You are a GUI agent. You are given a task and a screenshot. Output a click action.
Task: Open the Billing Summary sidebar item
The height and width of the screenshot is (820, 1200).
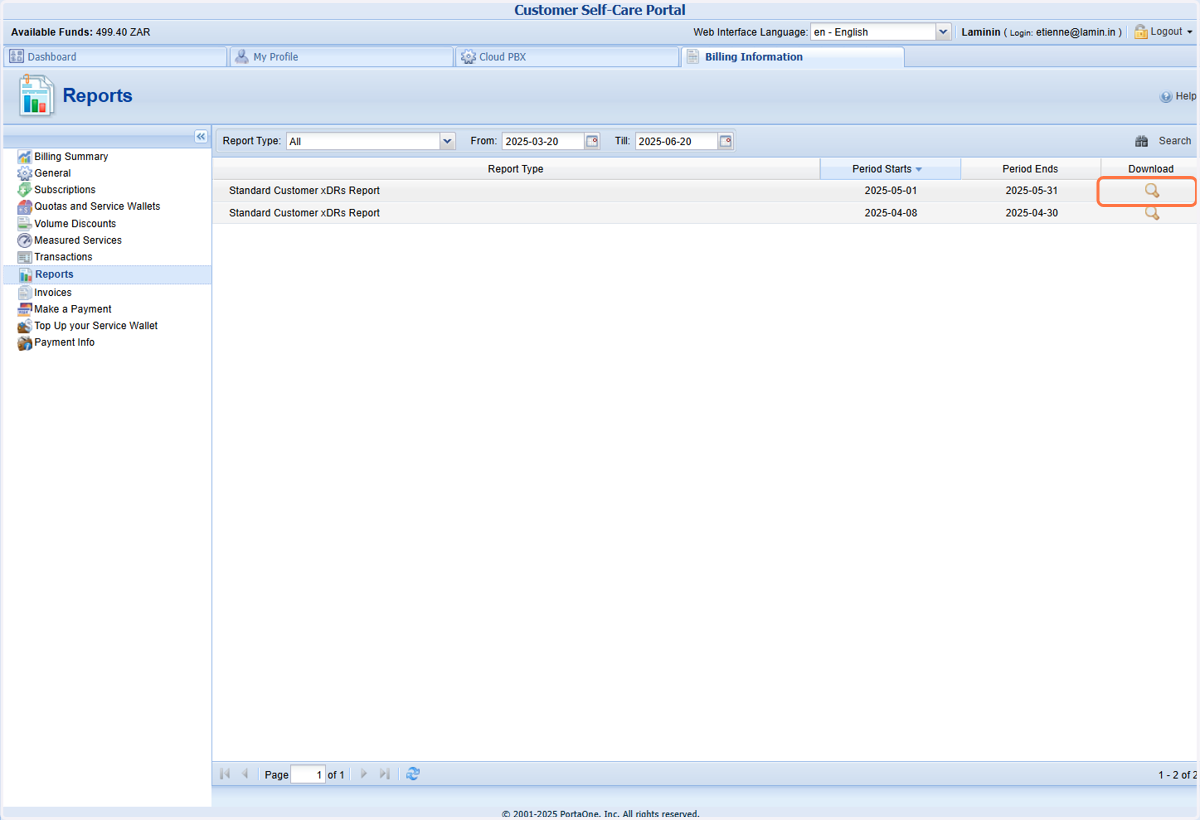[x=71, y=157]
